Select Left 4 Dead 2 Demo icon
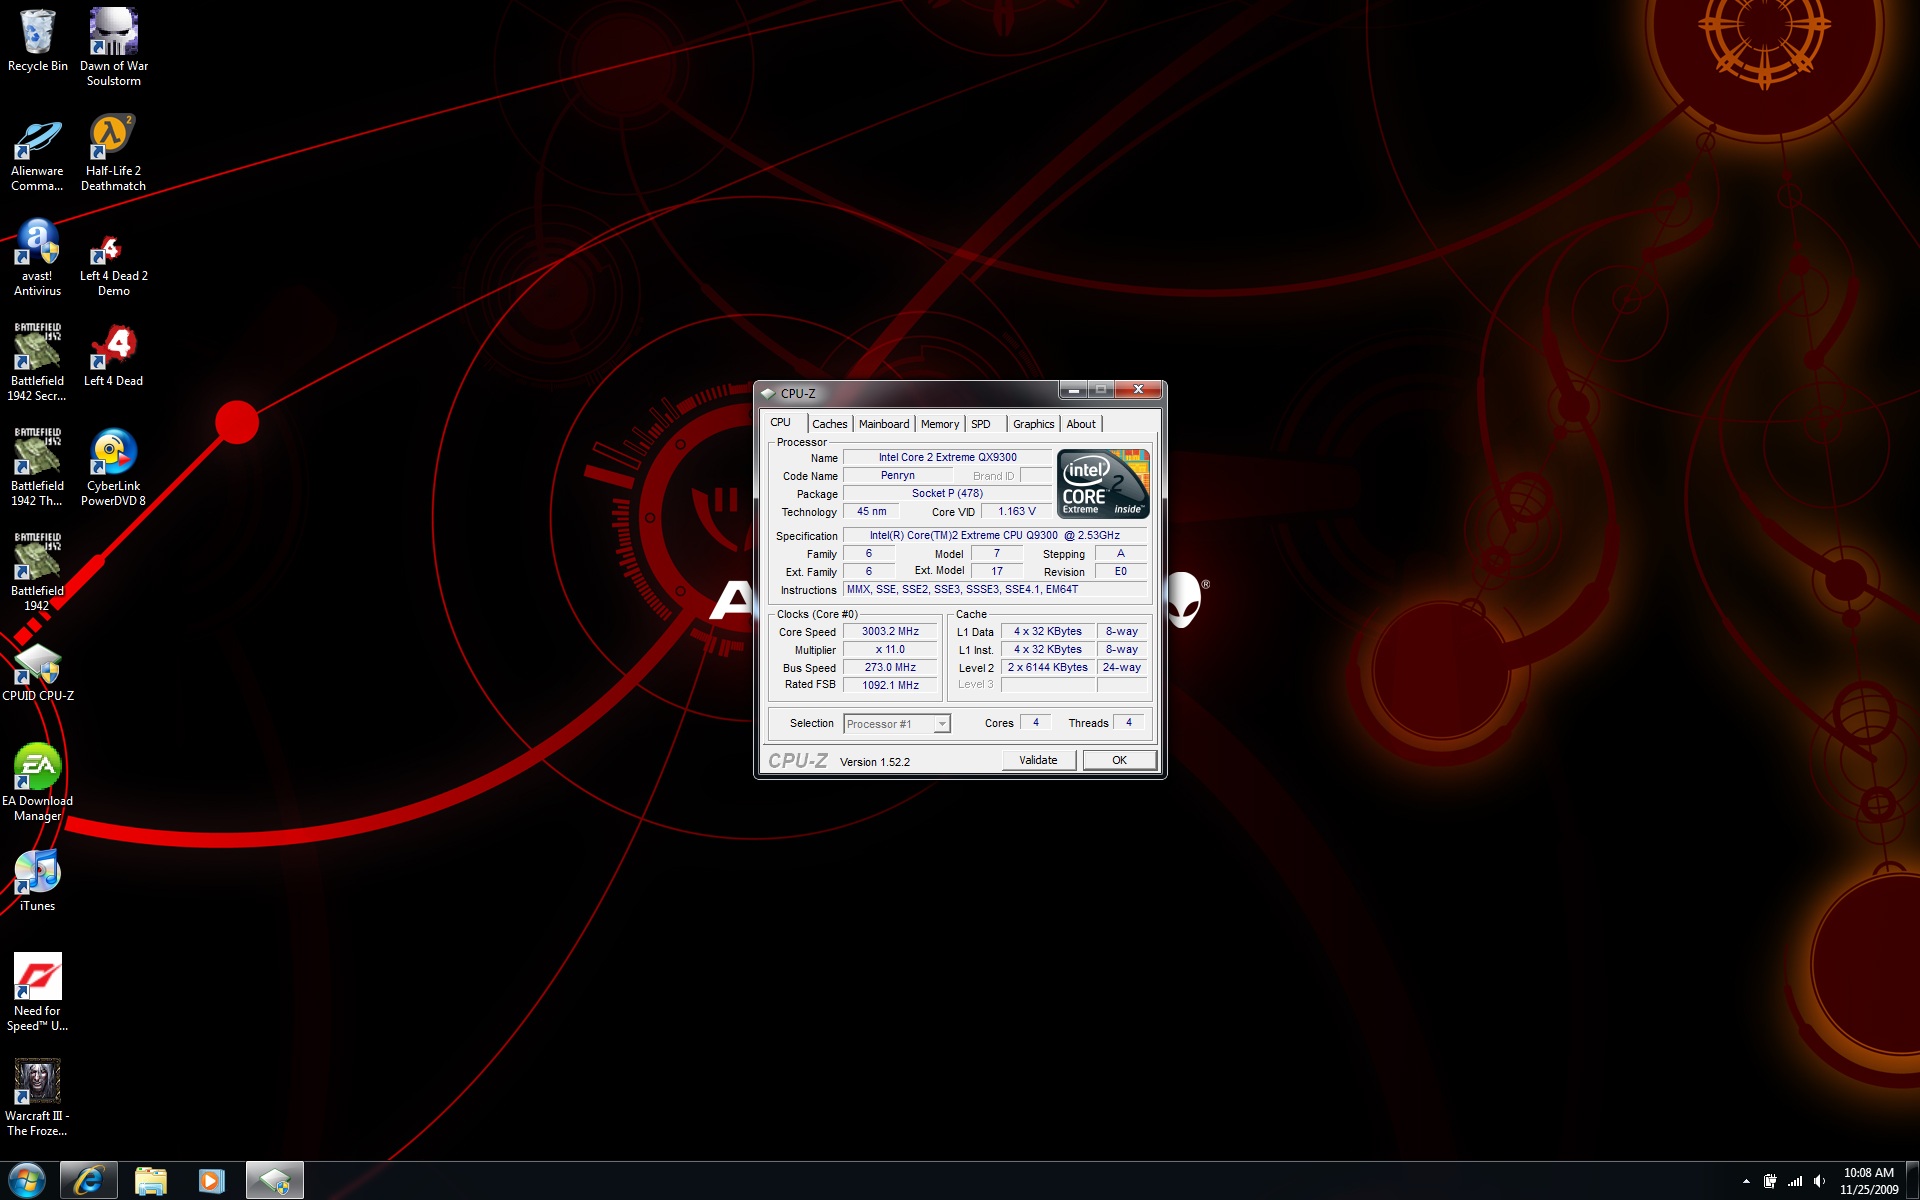This screenshot has height=1200, width=1920. point(114,266)
